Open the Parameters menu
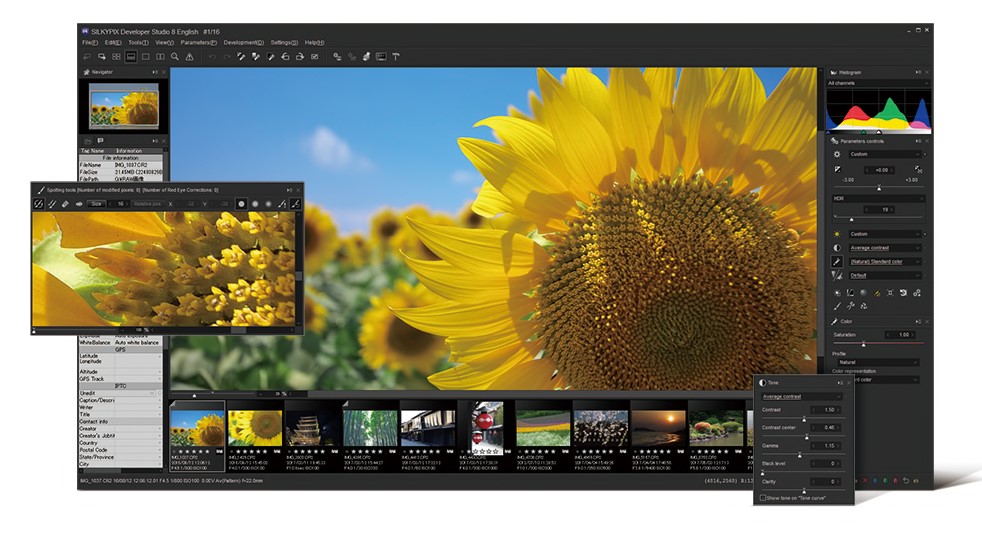This screenshot has height=544, width=982. 199,43
